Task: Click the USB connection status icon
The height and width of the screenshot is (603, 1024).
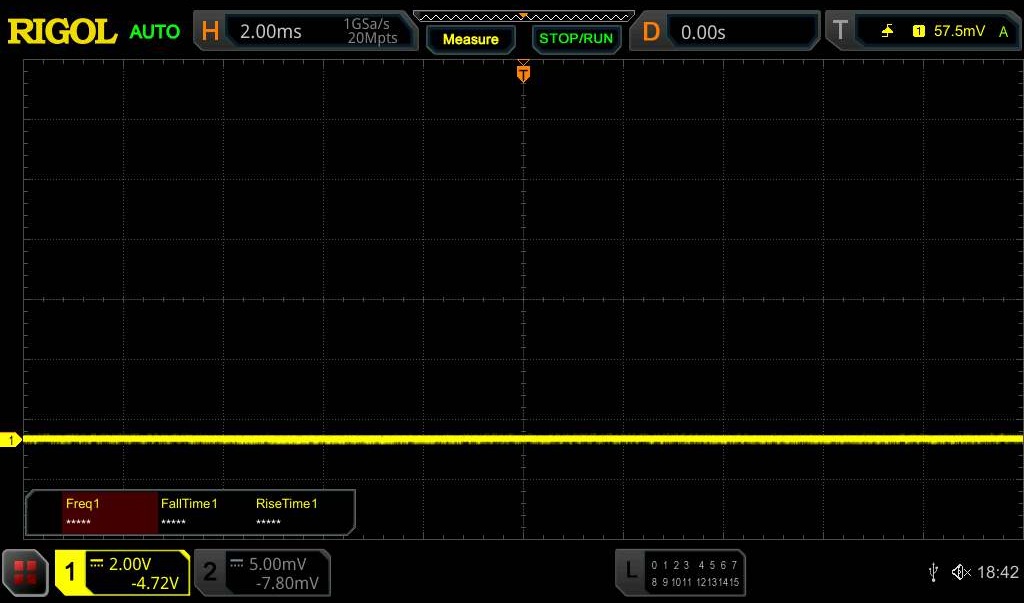Action: click(x=933, y=572)
